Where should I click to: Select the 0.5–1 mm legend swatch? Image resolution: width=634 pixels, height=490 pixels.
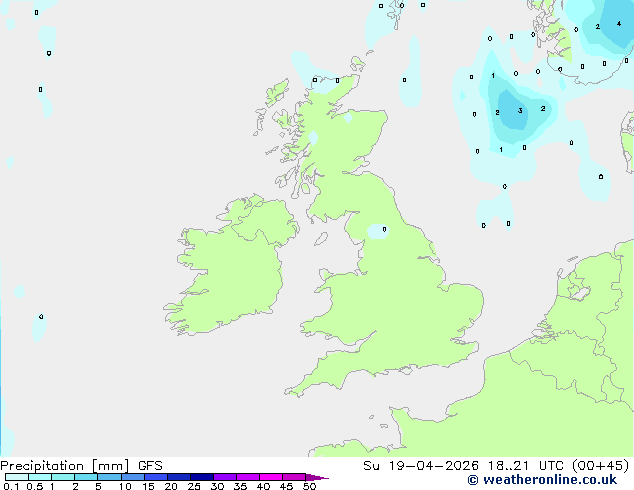tap(40, 477)
